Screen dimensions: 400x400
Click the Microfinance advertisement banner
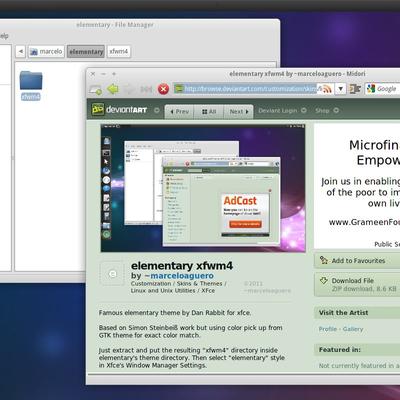point(357,186)
